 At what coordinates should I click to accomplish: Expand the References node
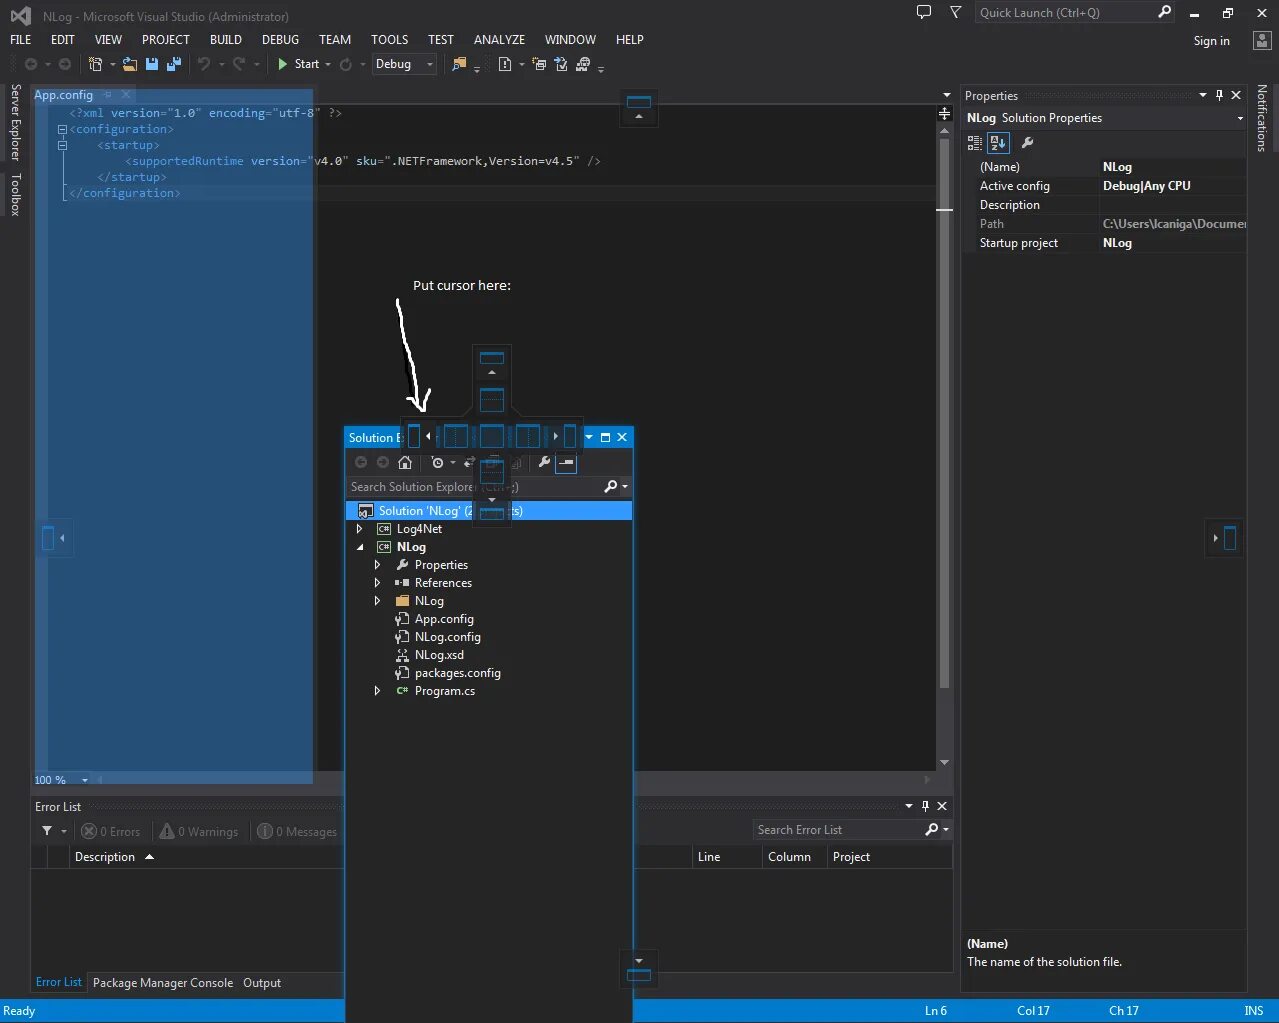[x=377, y=583]
